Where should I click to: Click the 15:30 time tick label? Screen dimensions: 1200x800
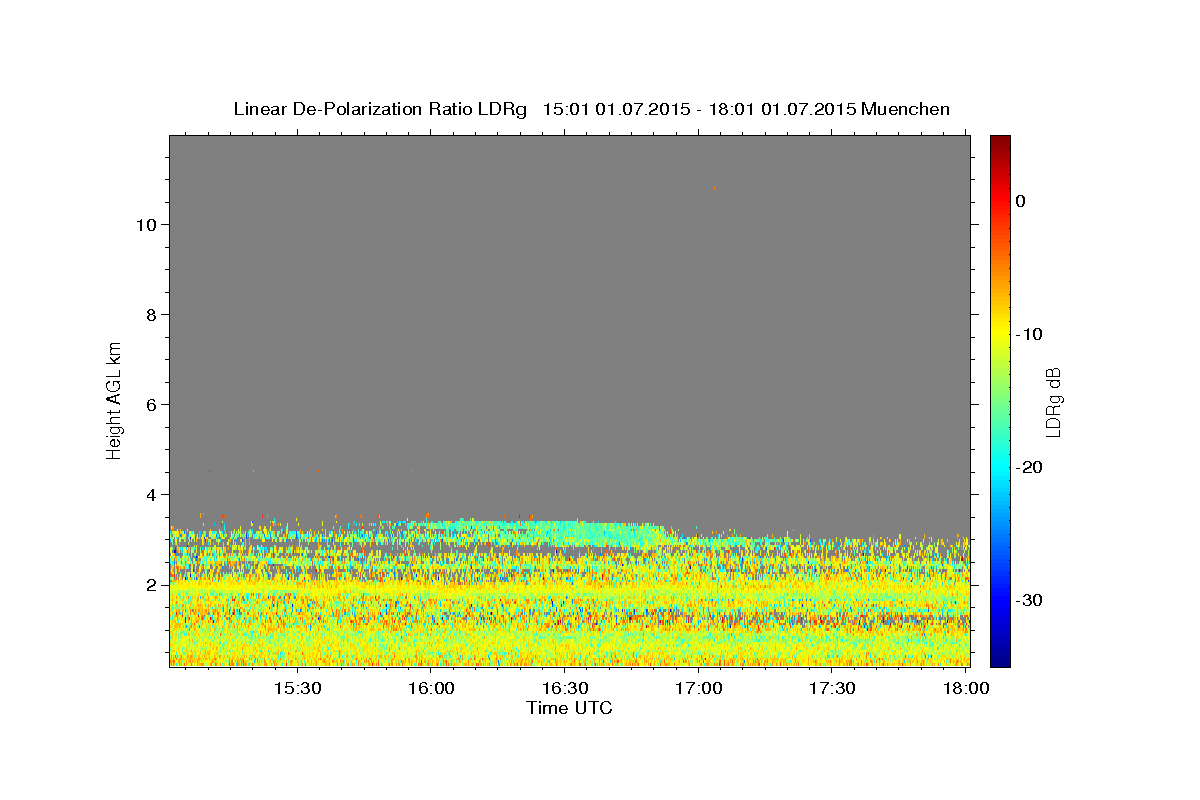[x=297, y=689]
